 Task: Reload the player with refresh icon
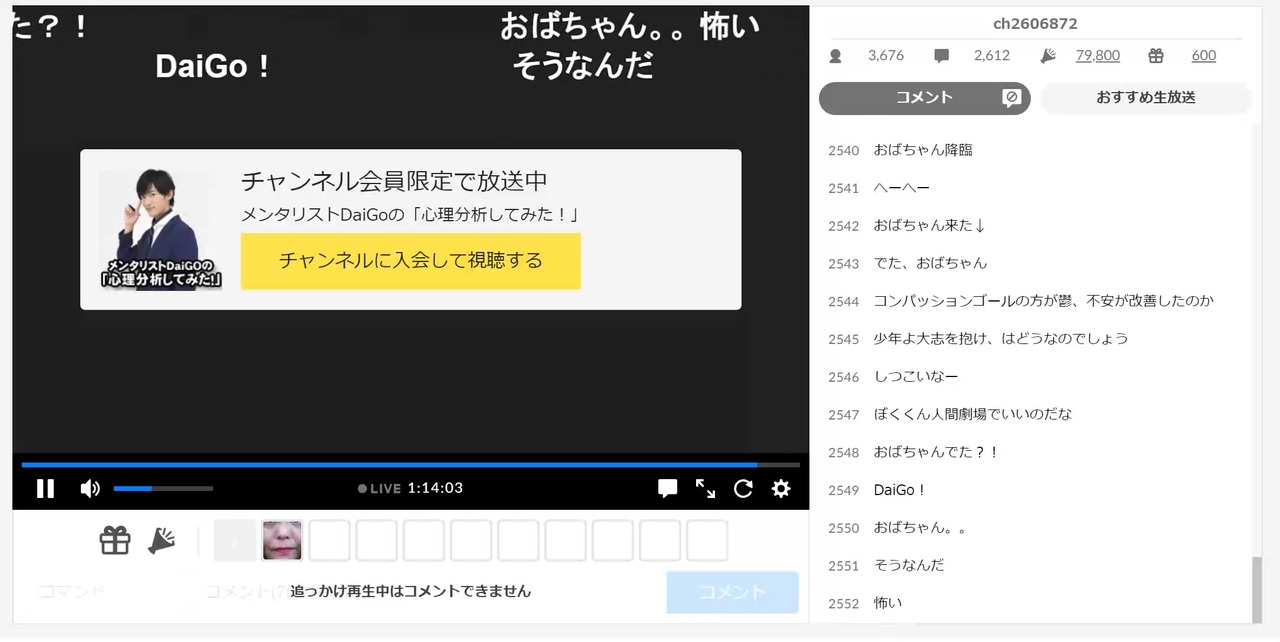coord(743,488)
